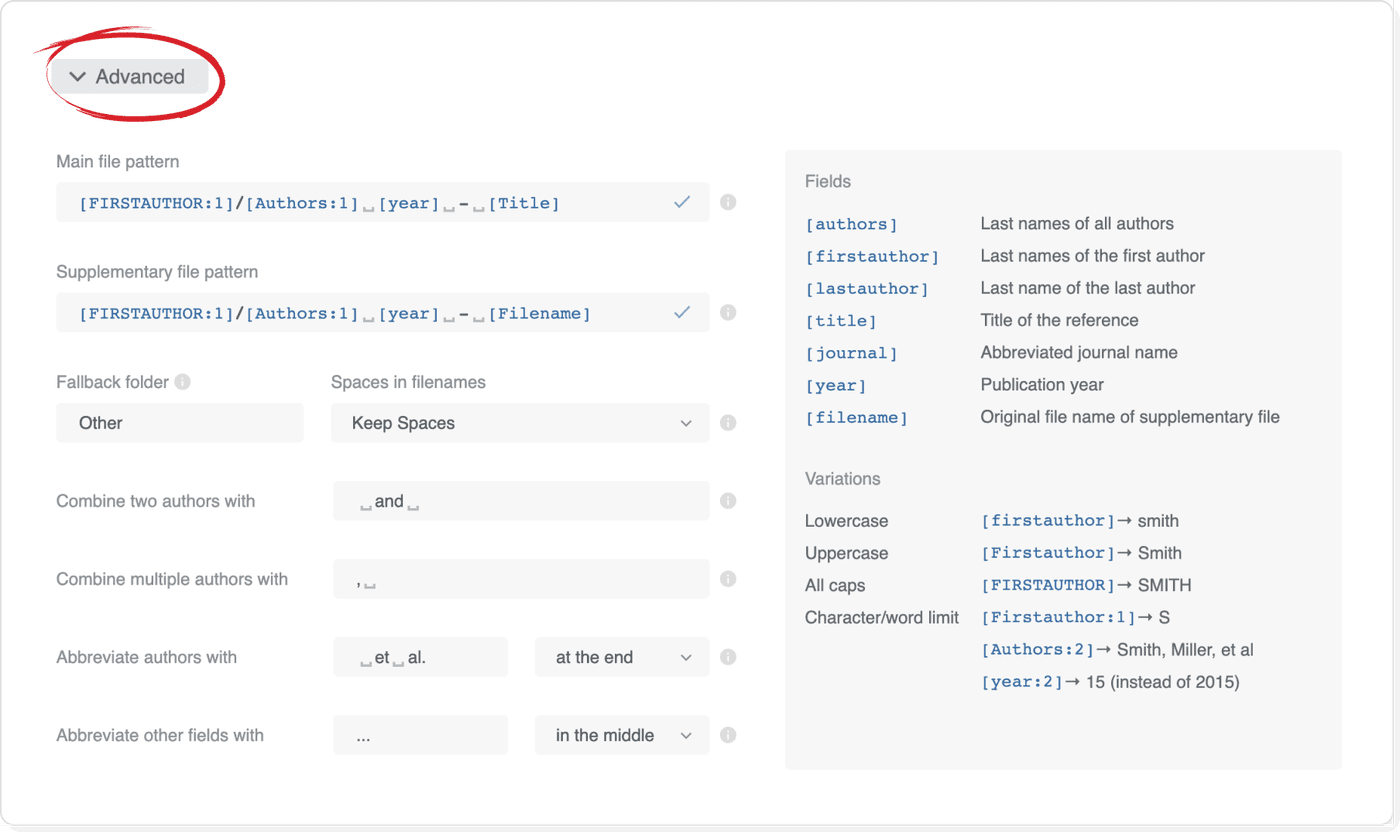Image resolution: width=1400 pixels, height=832 pixels.
Task: Click checkmark in Main file pattern field
Action: [682, 202]
